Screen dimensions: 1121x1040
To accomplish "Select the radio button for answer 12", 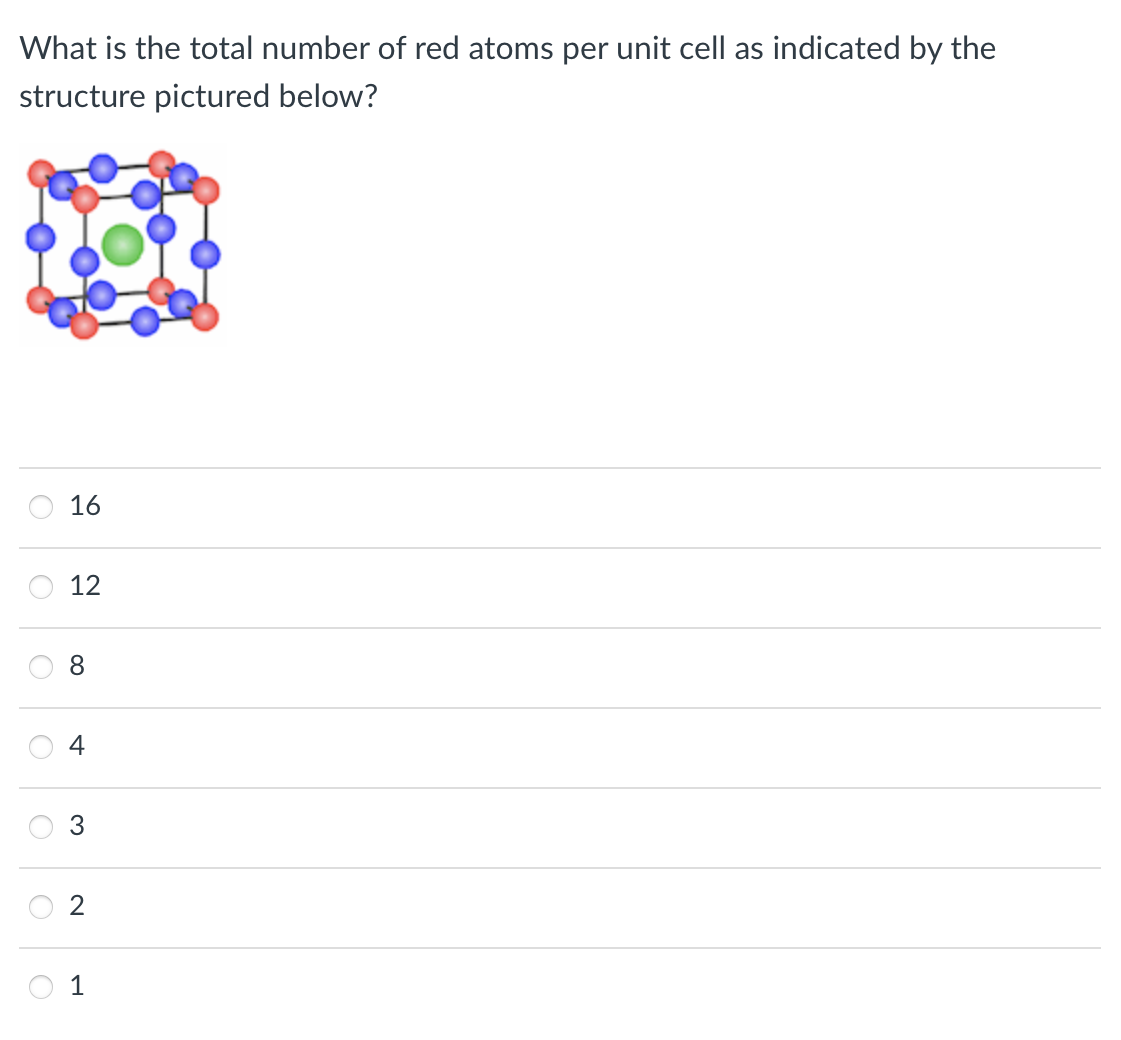I will tap(40, 586).
